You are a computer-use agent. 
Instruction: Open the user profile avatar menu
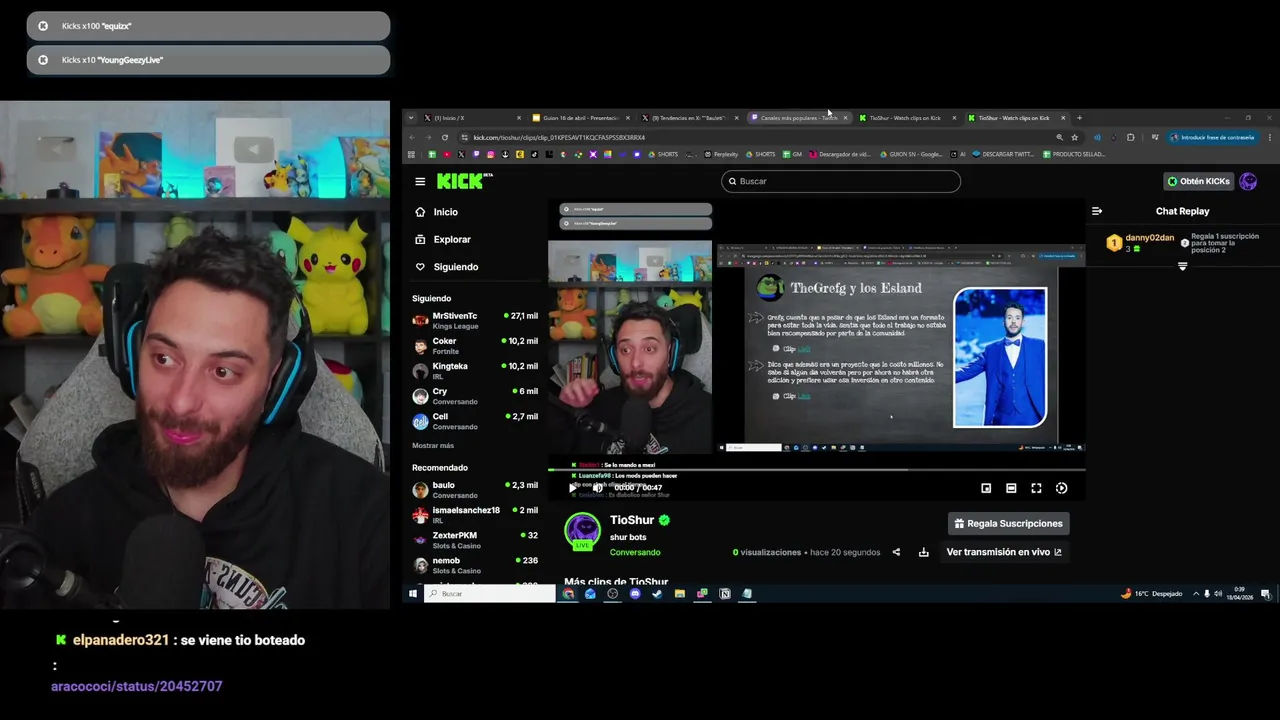tap(1248, 181)
